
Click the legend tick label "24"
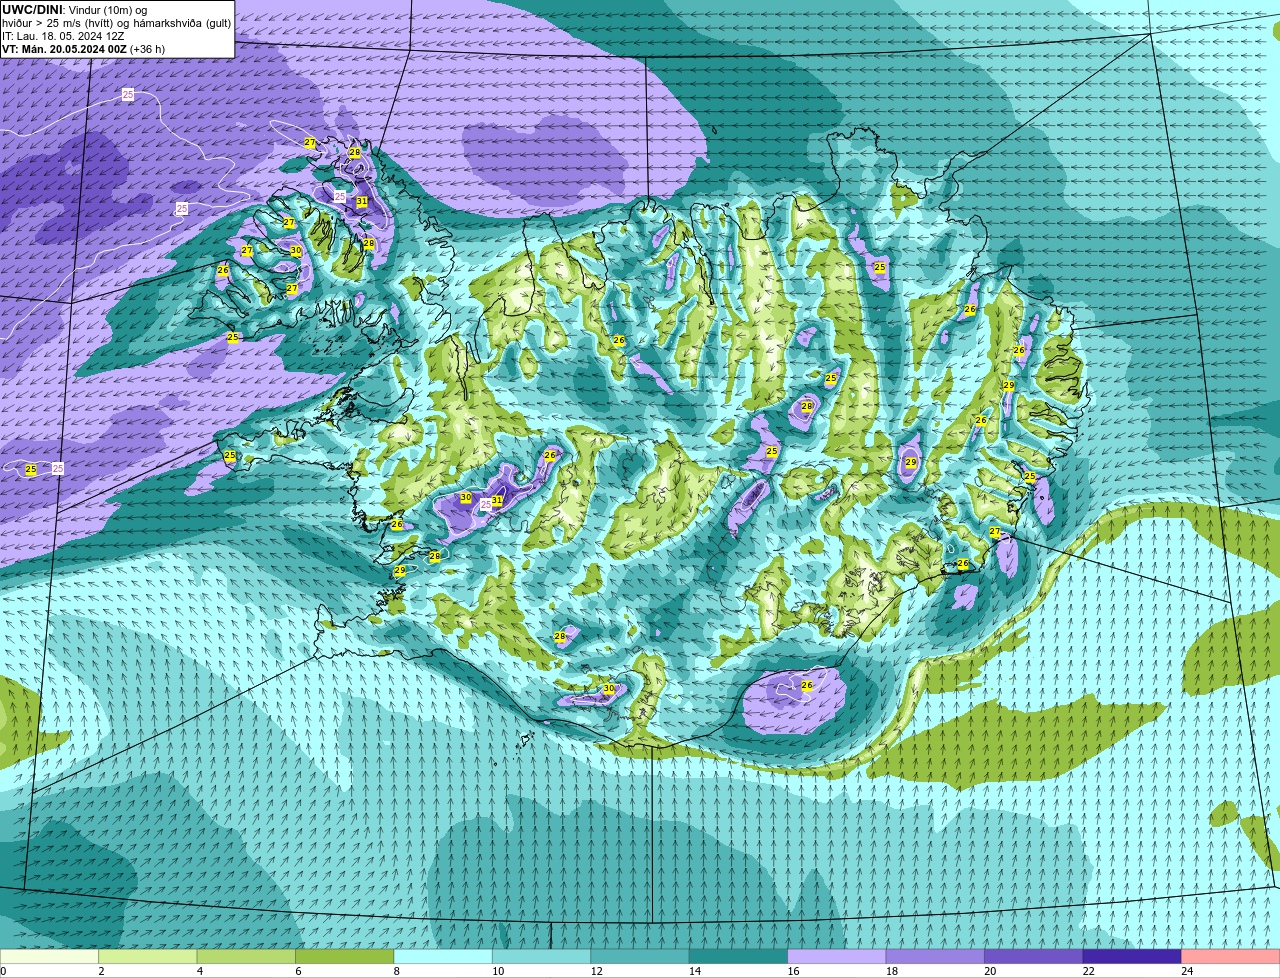click(1187, 971)
